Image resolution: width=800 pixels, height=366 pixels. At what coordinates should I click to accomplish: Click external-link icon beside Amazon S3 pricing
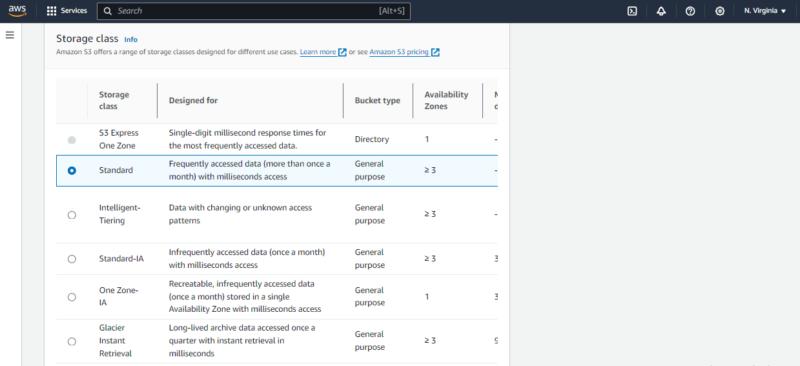tap(435, 52)
